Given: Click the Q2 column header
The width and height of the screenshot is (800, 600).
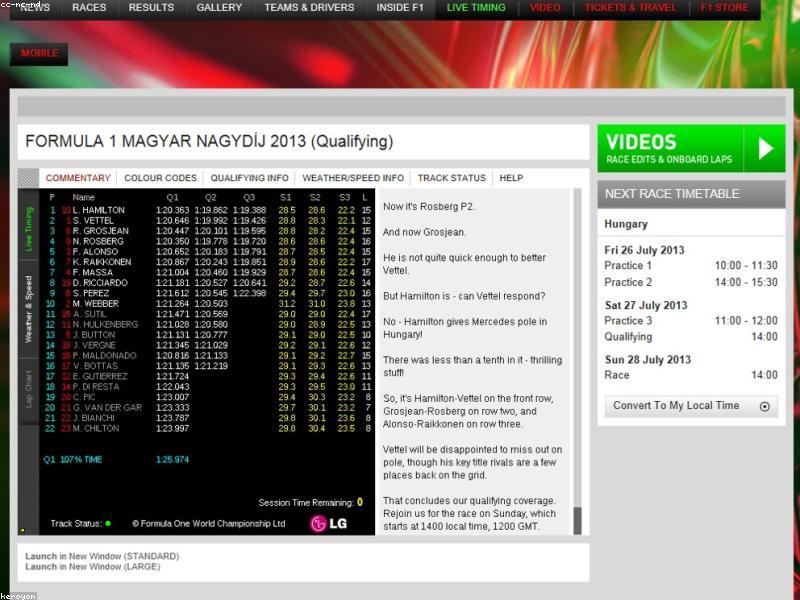Looking at the screenshot, I should [x=211, y=197].
